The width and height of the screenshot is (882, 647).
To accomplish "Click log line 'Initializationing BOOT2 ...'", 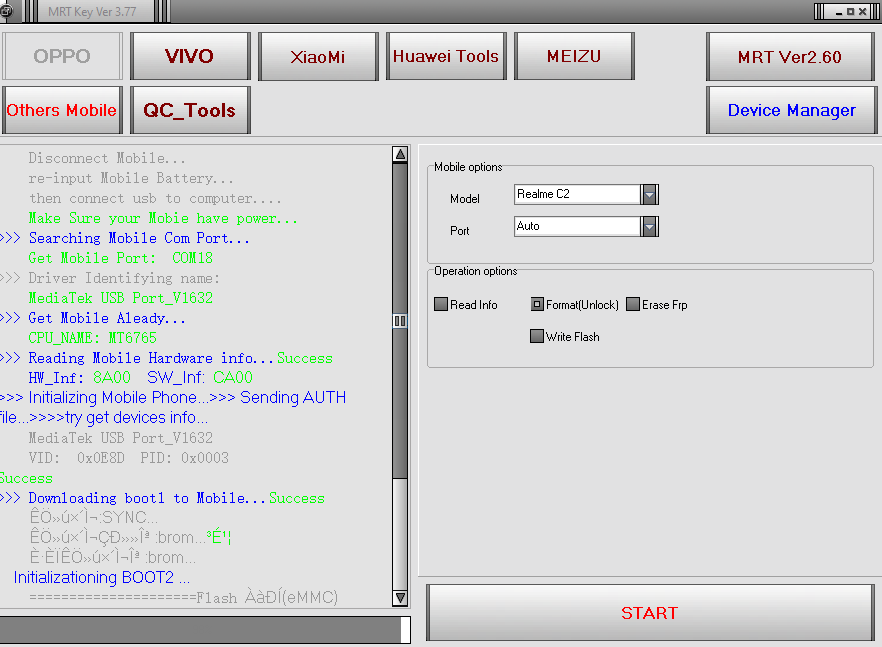I will point(102,578).
